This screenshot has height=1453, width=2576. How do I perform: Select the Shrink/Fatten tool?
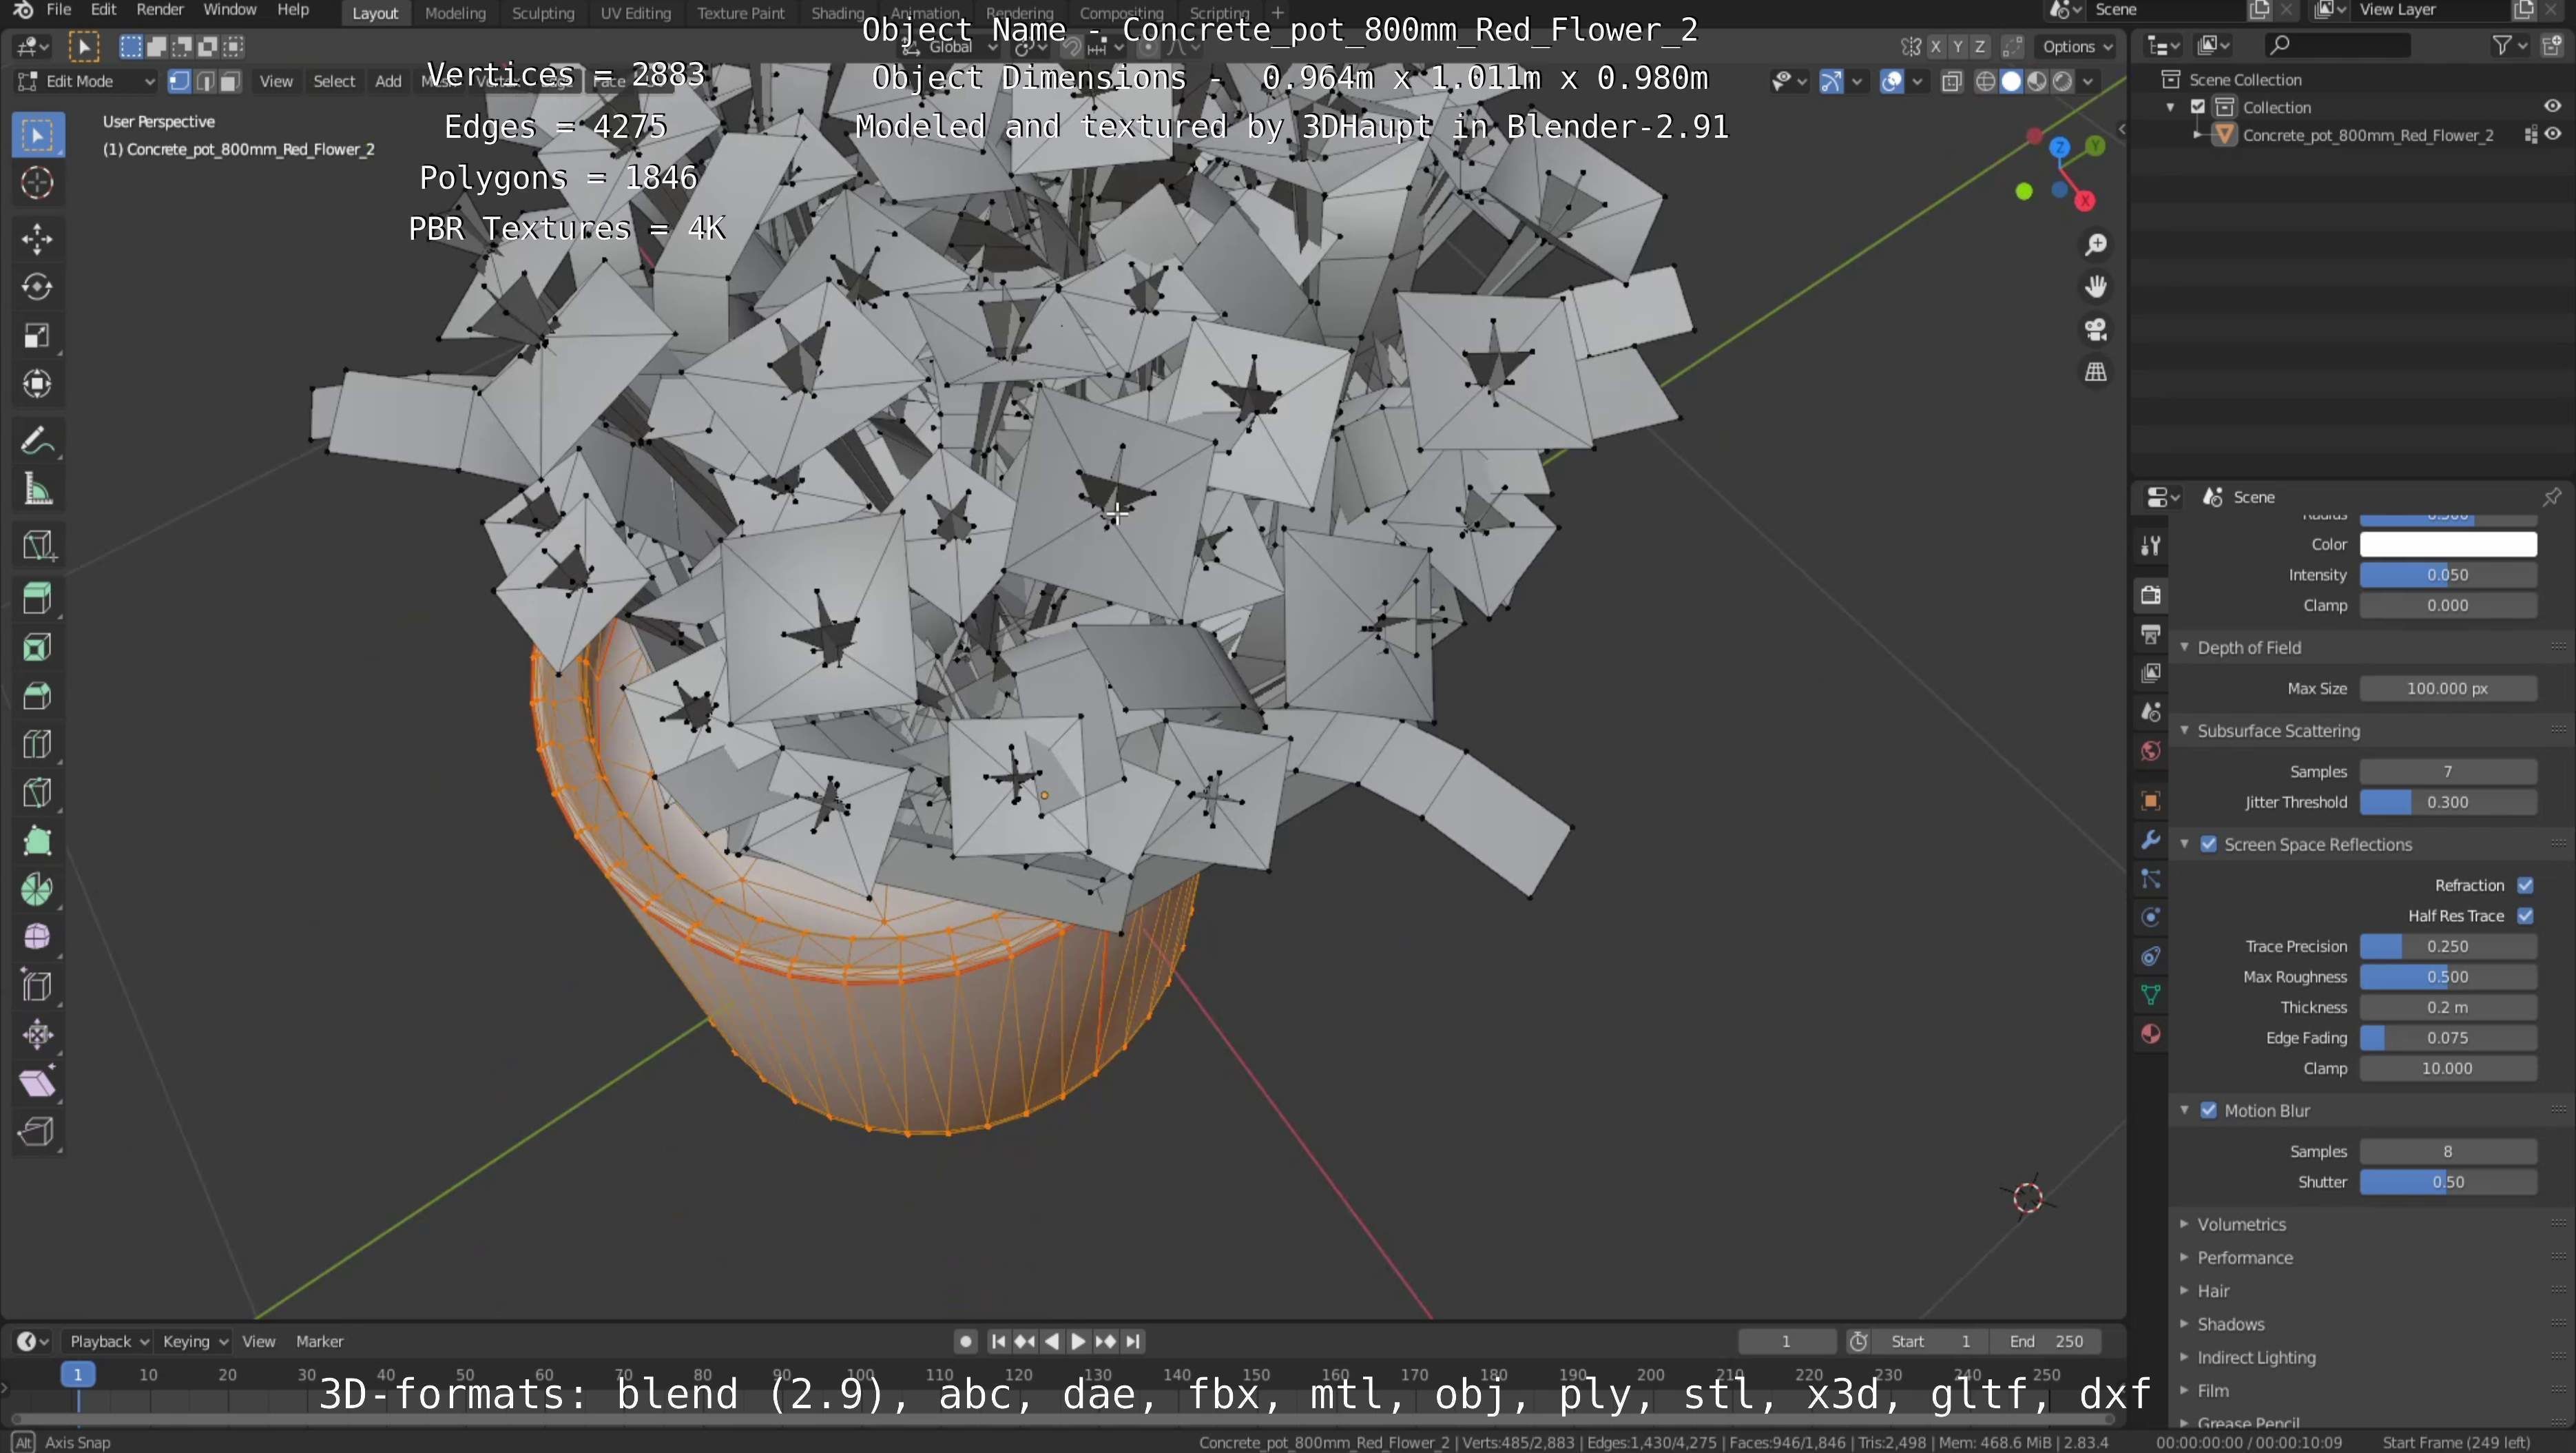(x=38, y=1034)
